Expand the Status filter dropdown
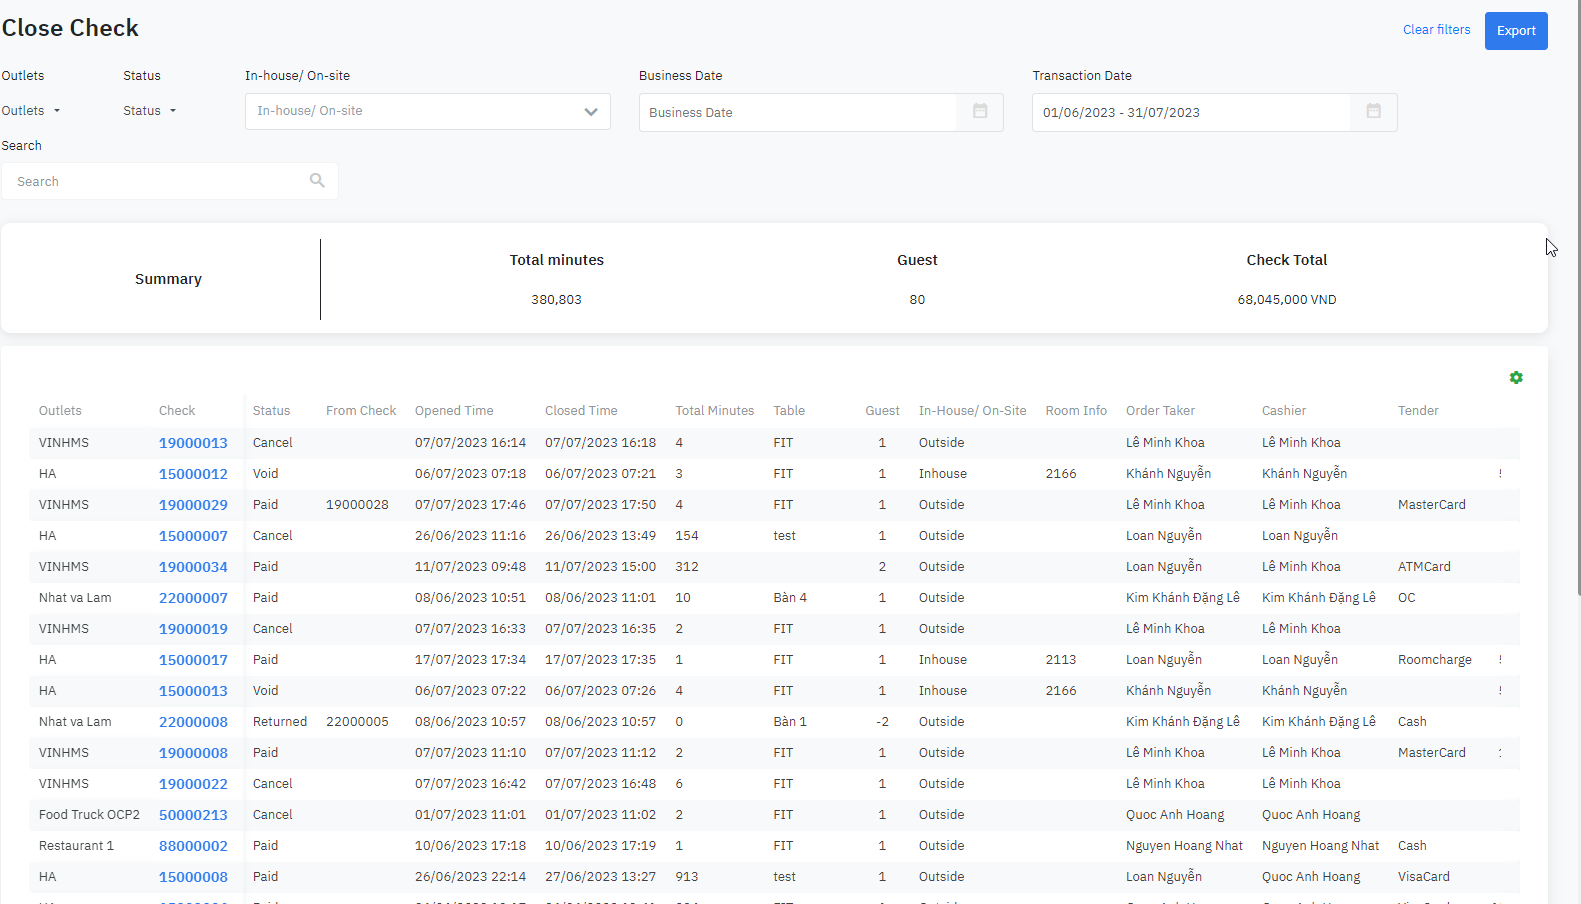 [149, 111]
